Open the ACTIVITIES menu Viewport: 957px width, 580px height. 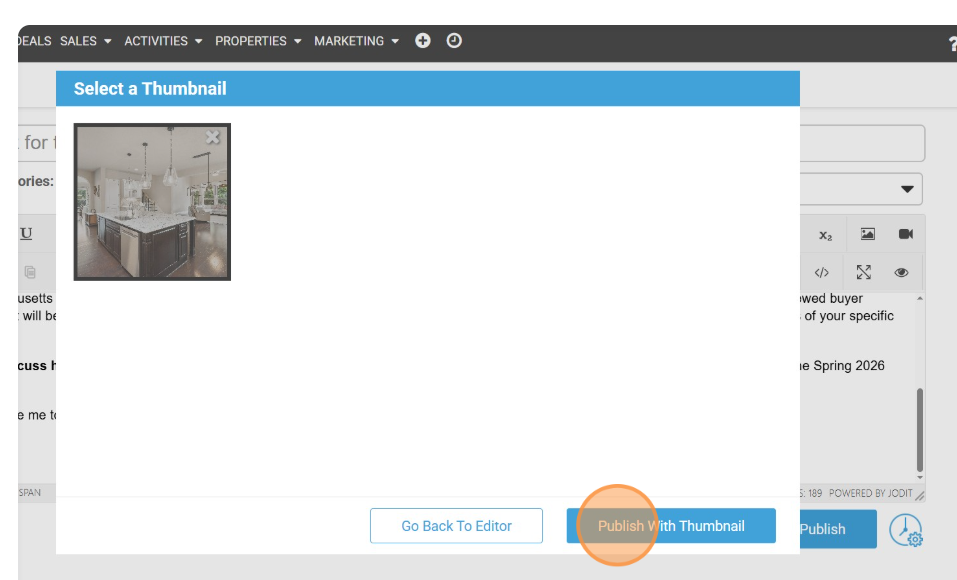(x=163, y=41)
